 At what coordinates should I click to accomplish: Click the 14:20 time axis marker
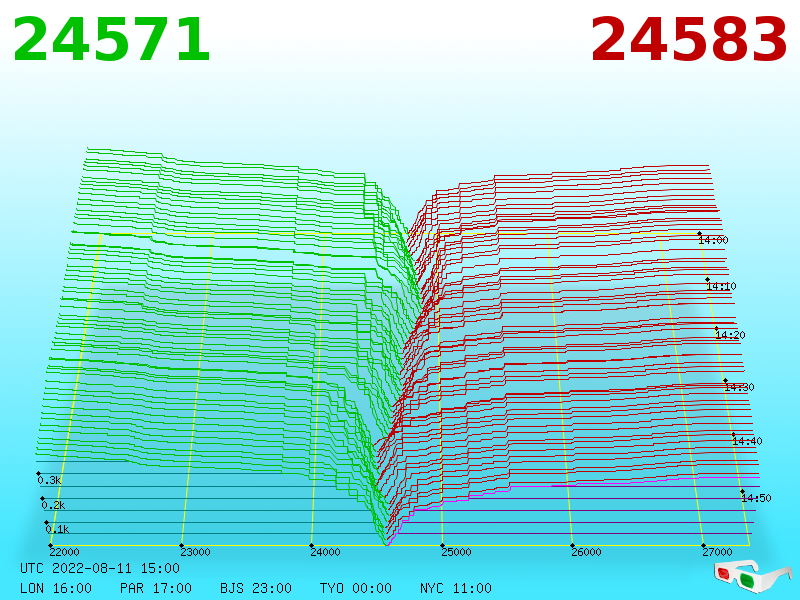click(730, 335)
